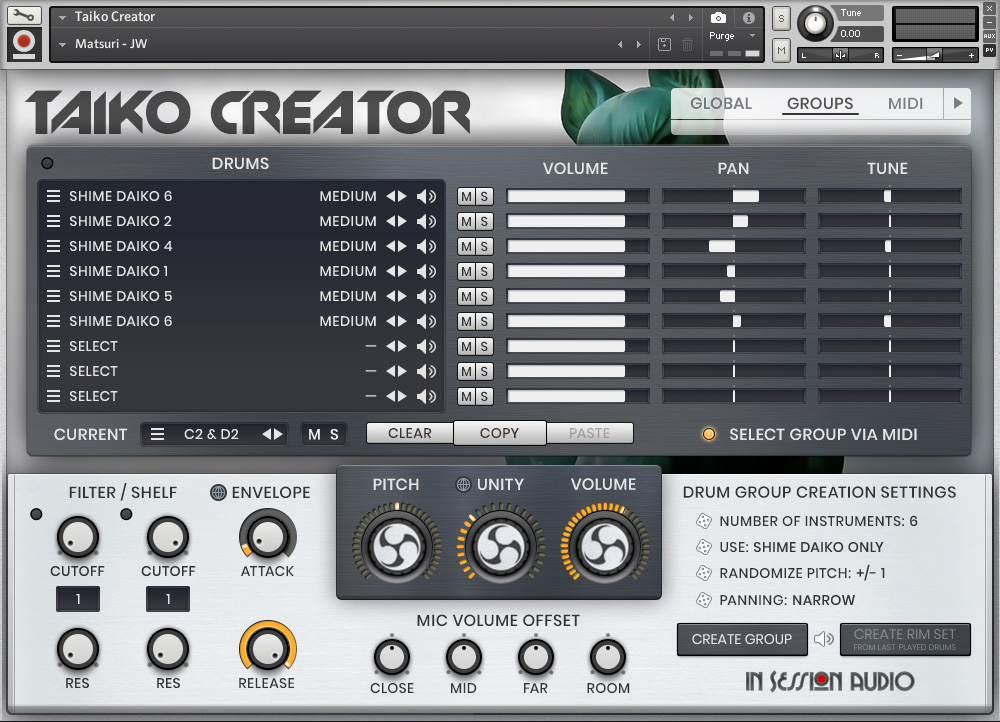Image resolution: width=1000 pixels, height=722 pixels.
Task: Click the Unity knob
Action: tap(501, 547)
